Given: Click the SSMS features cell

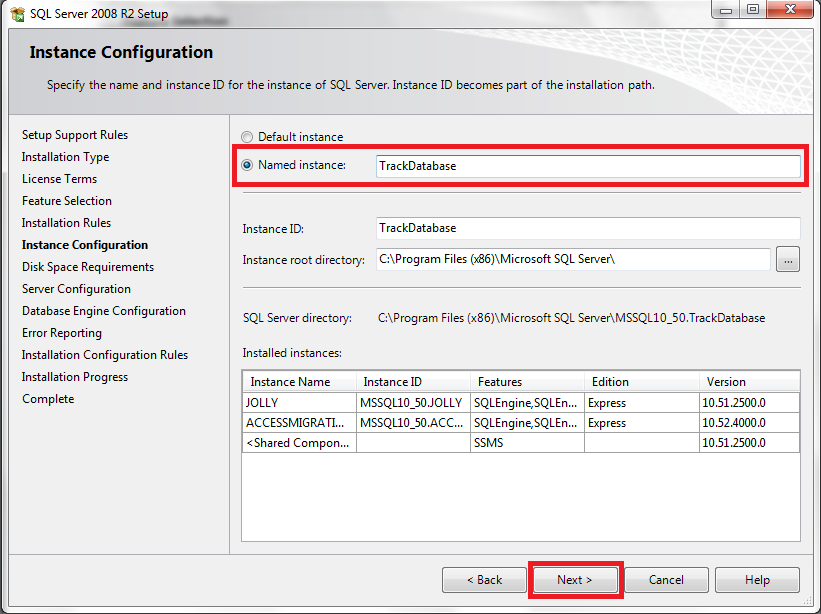Looking at the screenshot, I should [527, 443].
